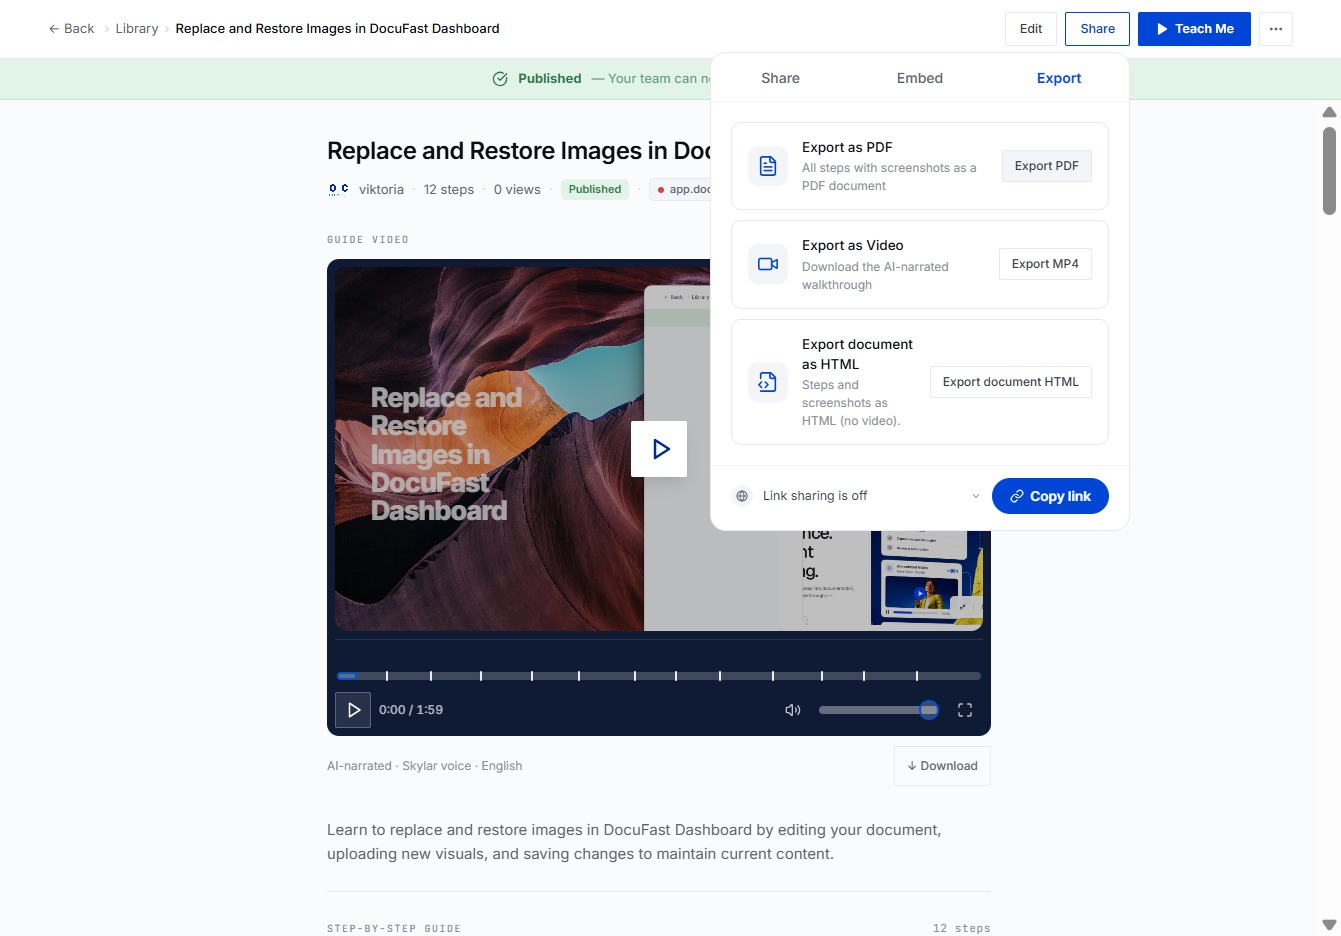
Task: Click the Published banner text
Action: [549, 79]
